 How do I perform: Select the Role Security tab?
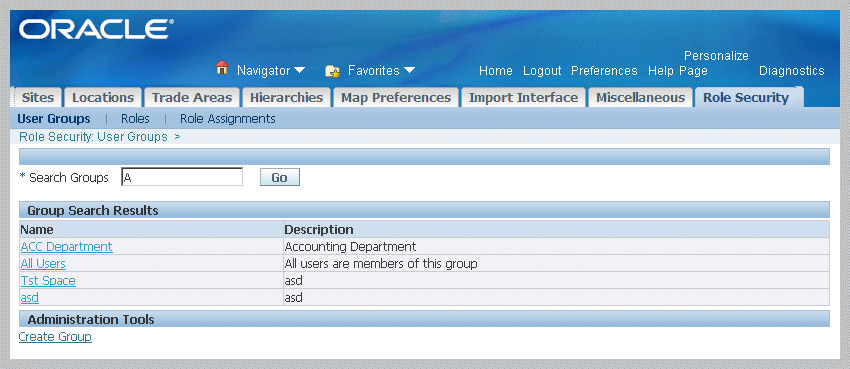[x=746, y=98]
